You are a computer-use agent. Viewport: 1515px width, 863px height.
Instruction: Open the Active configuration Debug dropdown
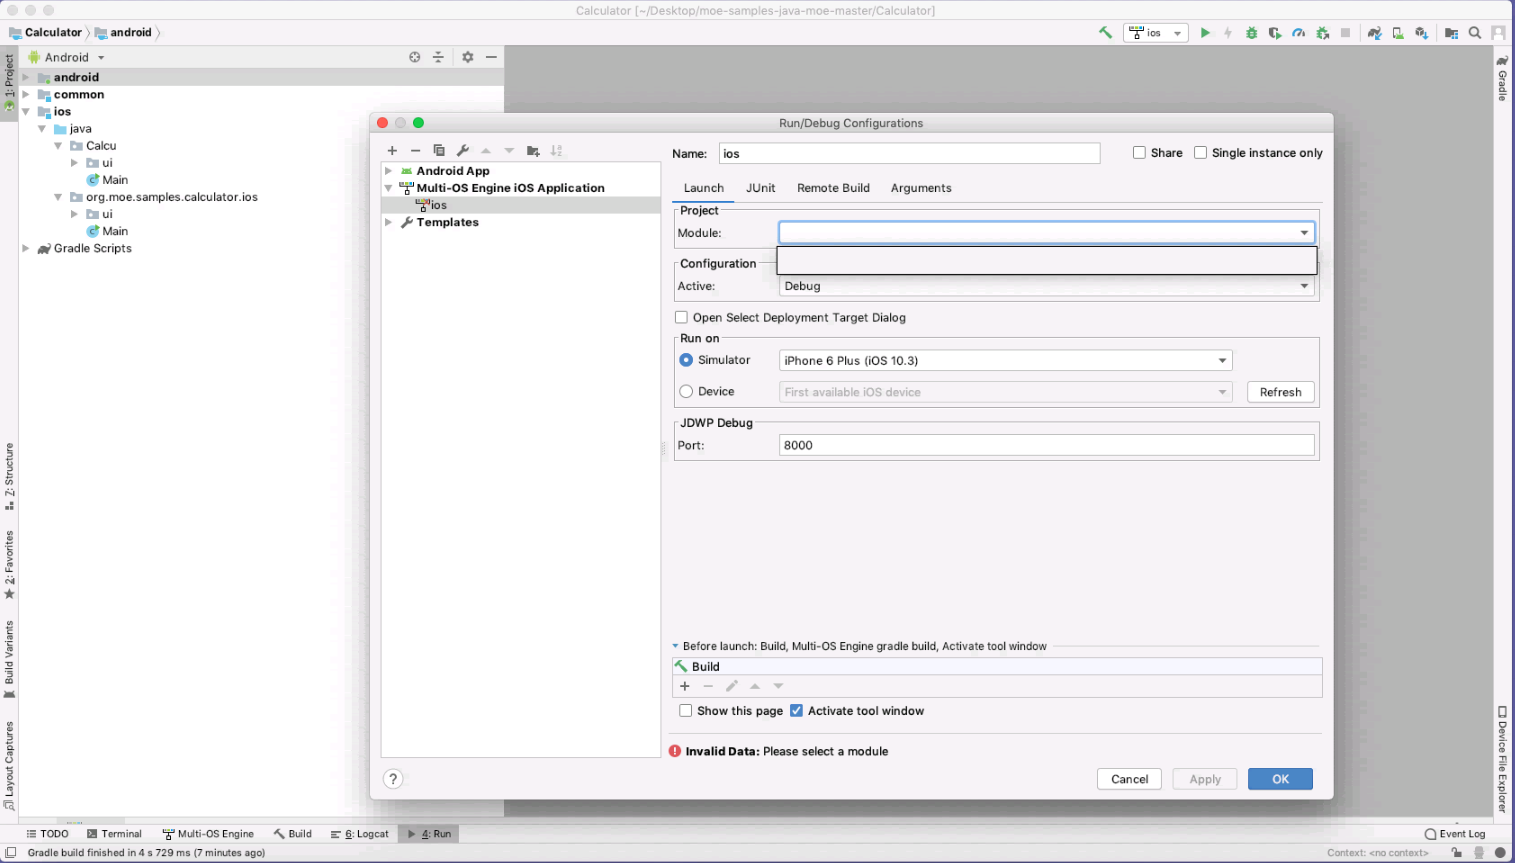(1046, 286)
